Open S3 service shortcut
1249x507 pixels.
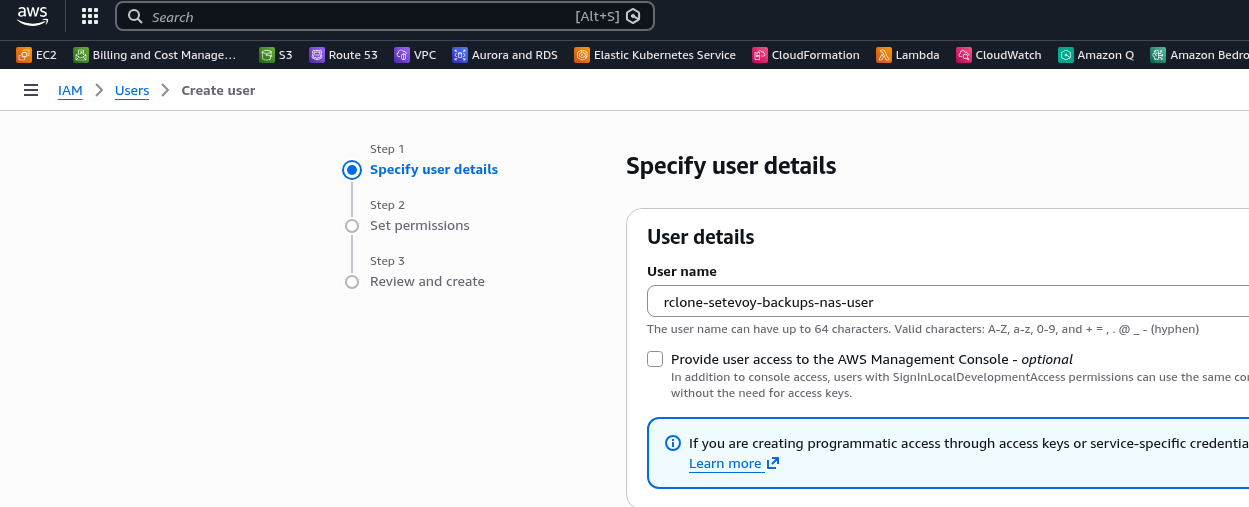(276, 55)
